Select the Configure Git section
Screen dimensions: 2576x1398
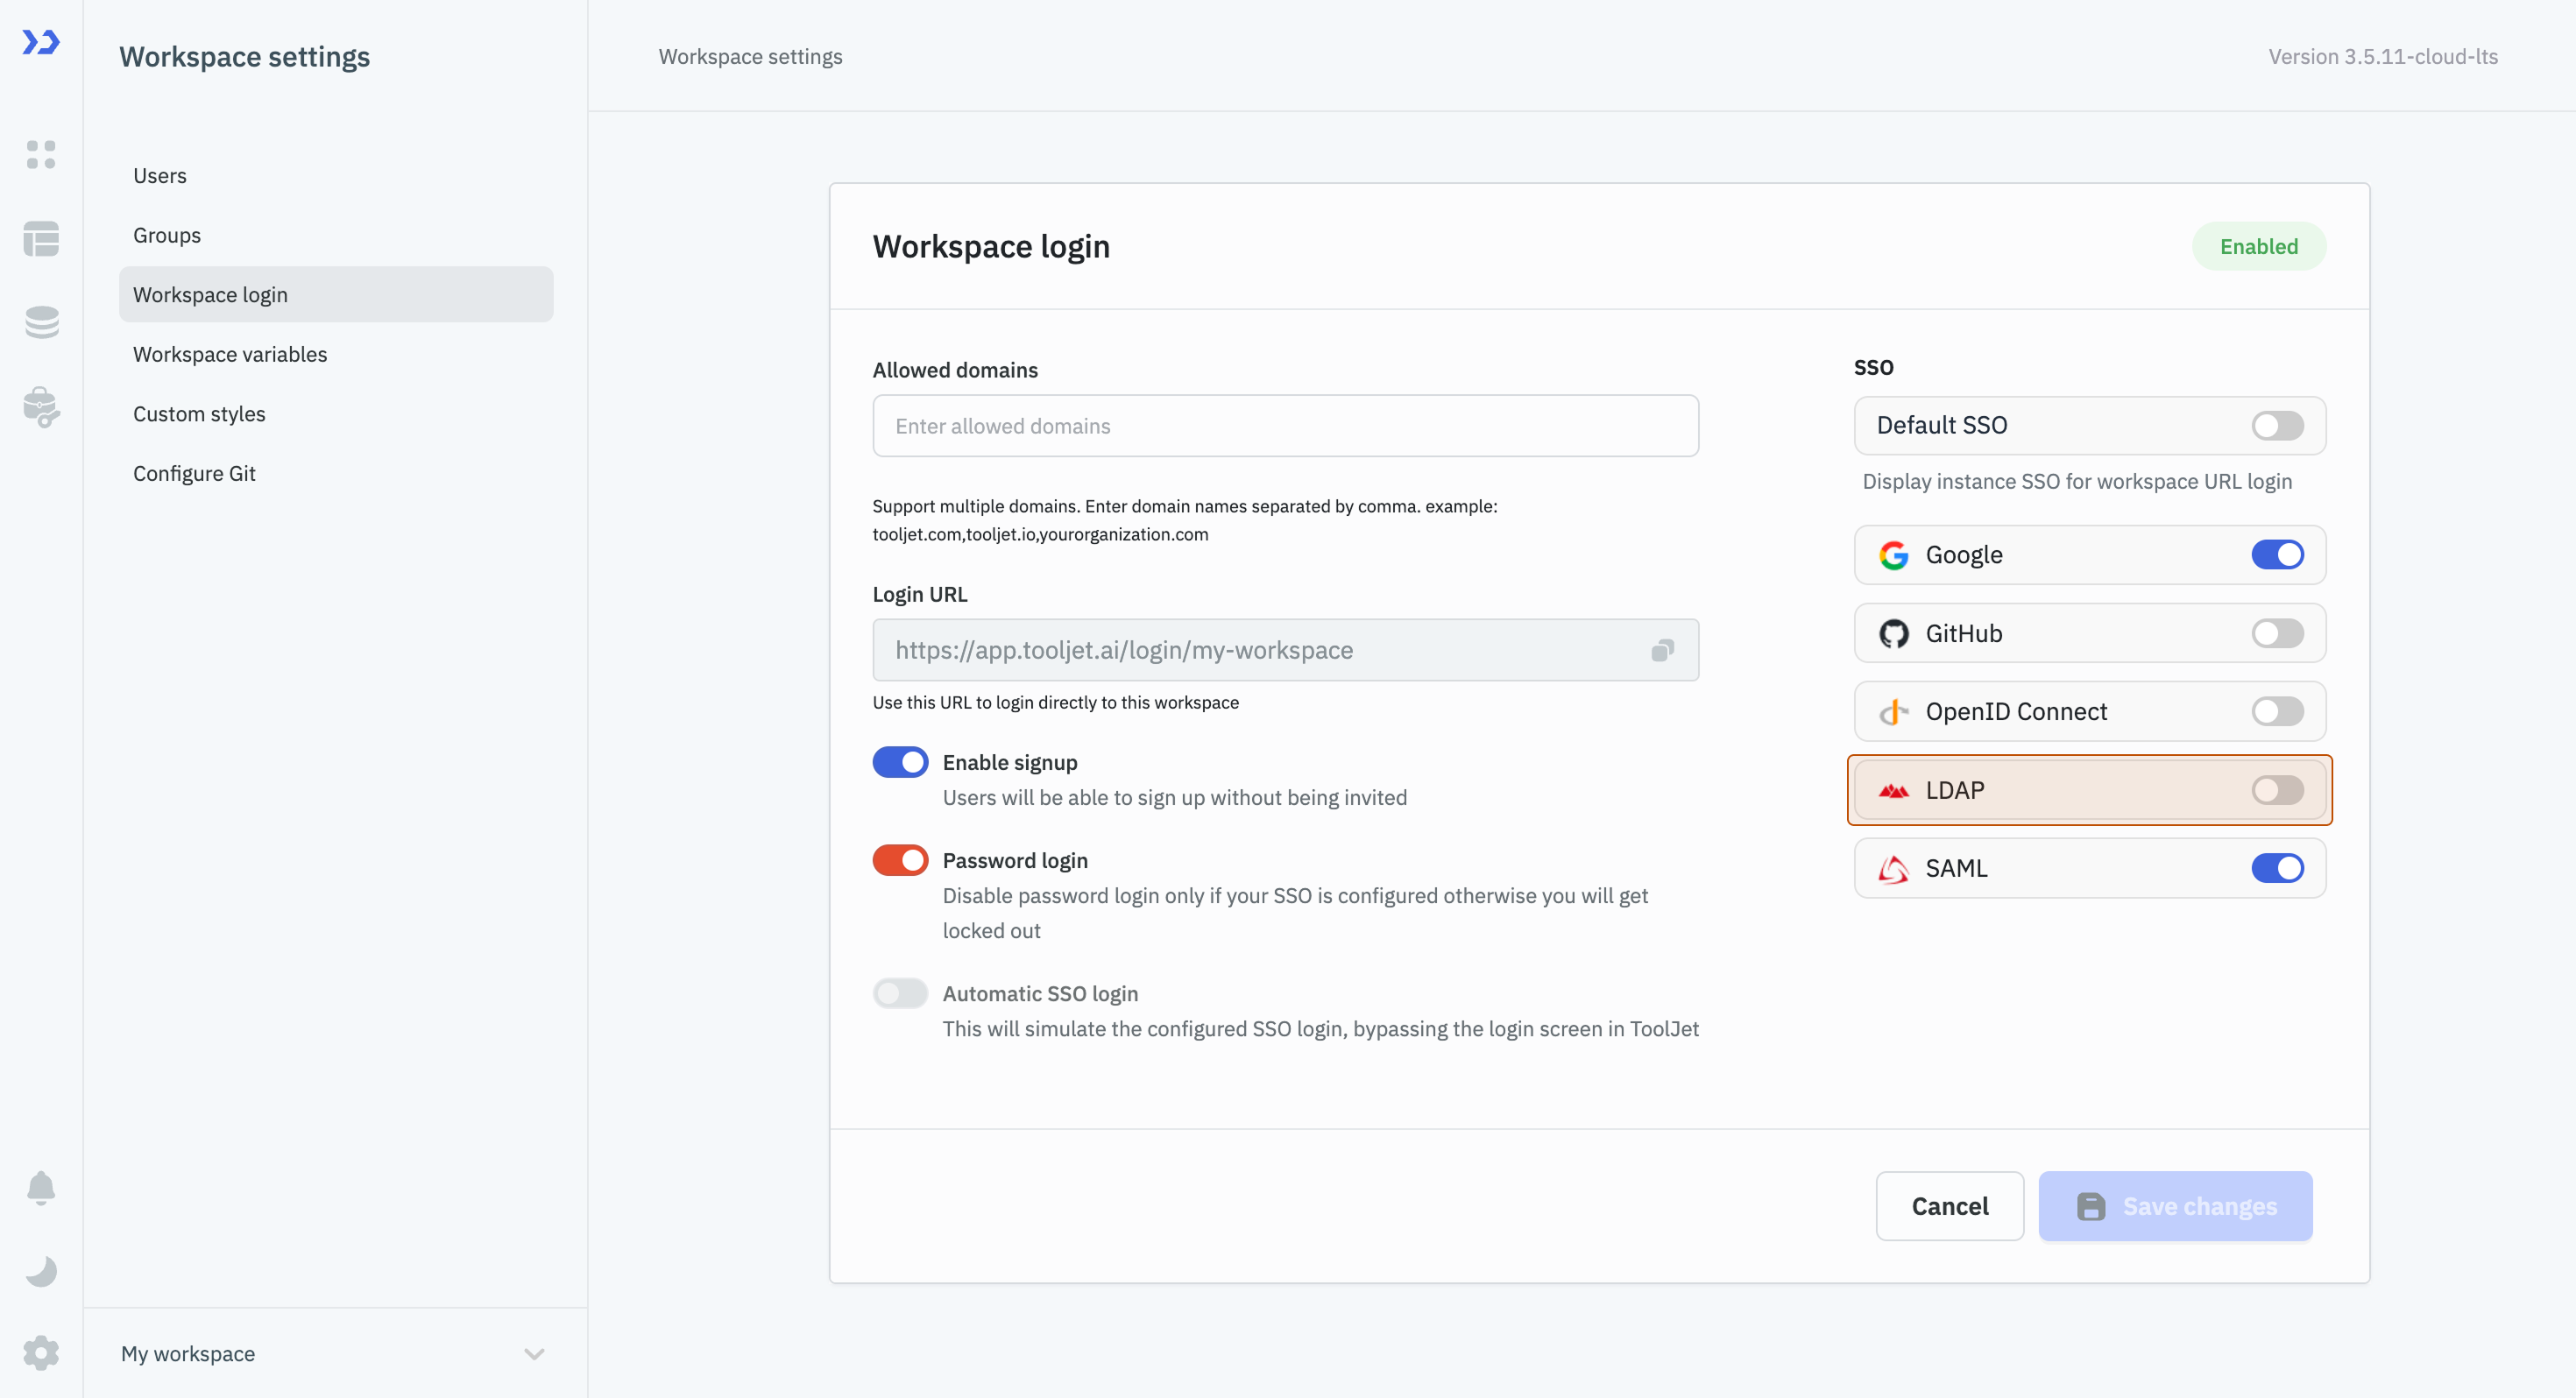(x=194, y=473)
